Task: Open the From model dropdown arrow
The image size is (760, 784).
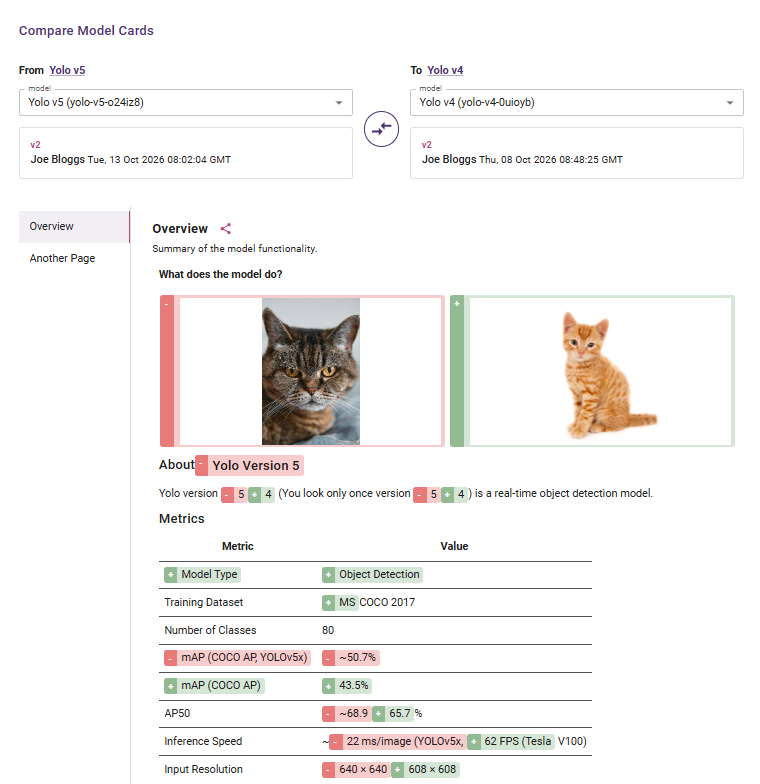Action: [338, 102]
